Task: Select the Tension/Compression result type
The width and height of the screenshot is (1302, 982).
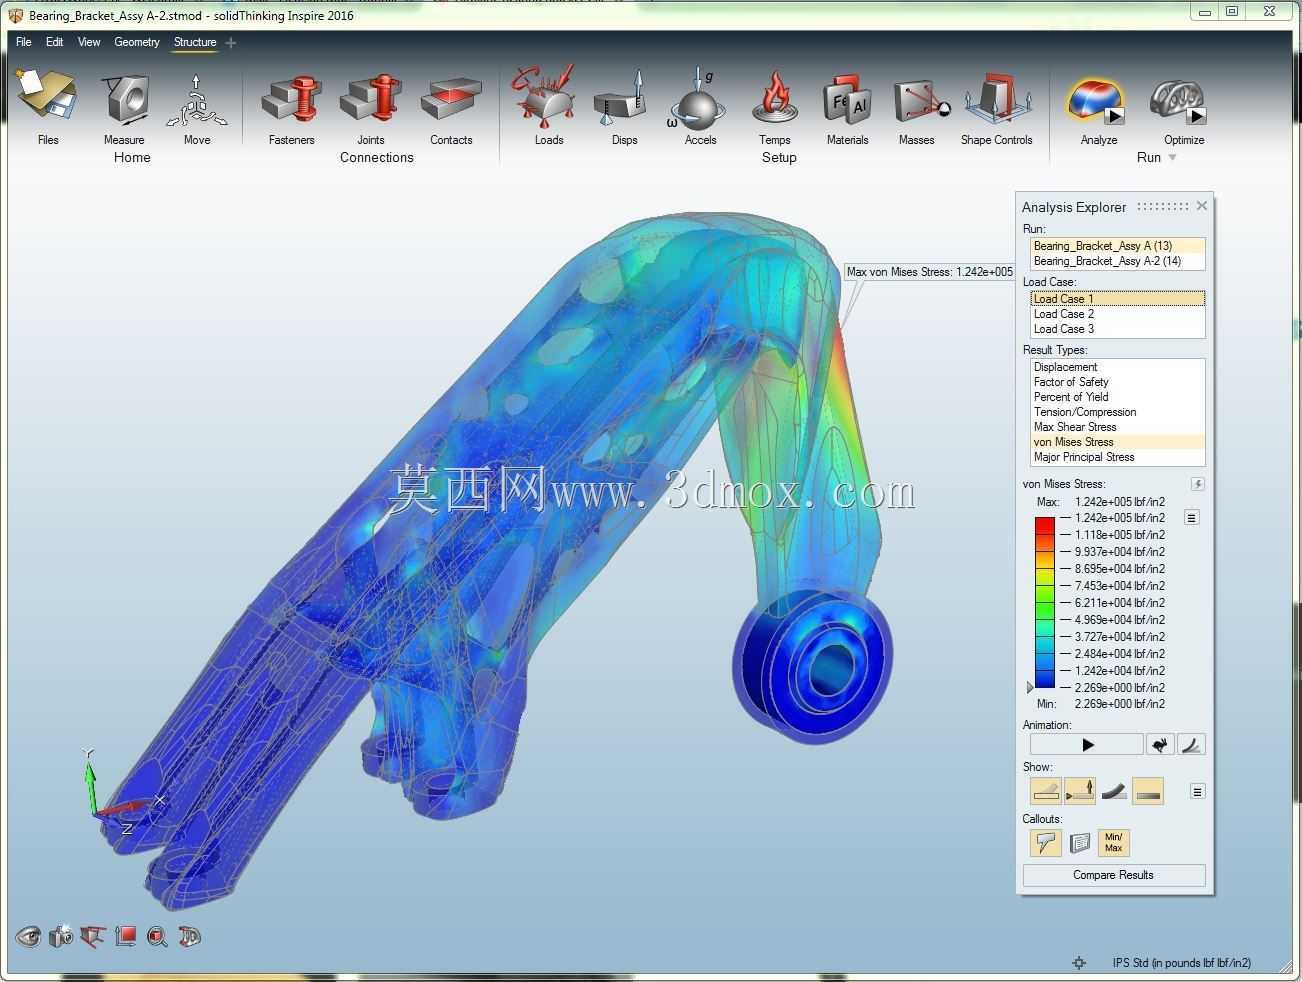Action: (1117, 412)
